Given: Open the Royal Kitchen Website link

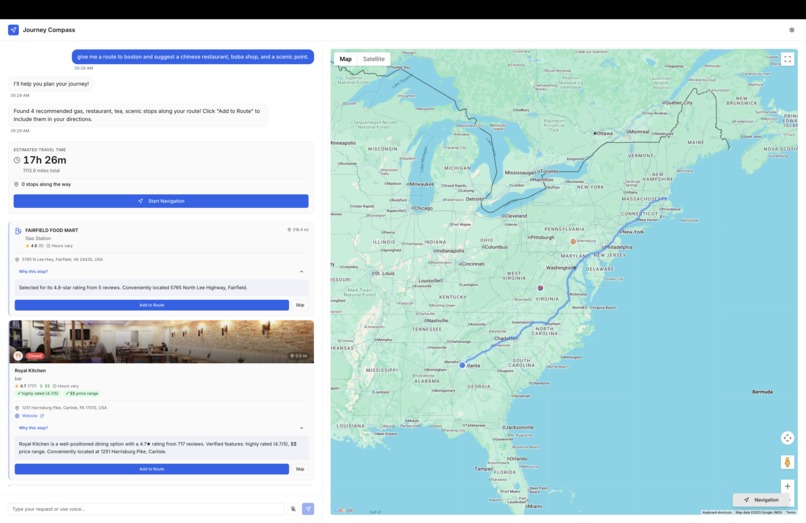Looking at the screenshot, I should pyautogui.click(x=30, y=416).
